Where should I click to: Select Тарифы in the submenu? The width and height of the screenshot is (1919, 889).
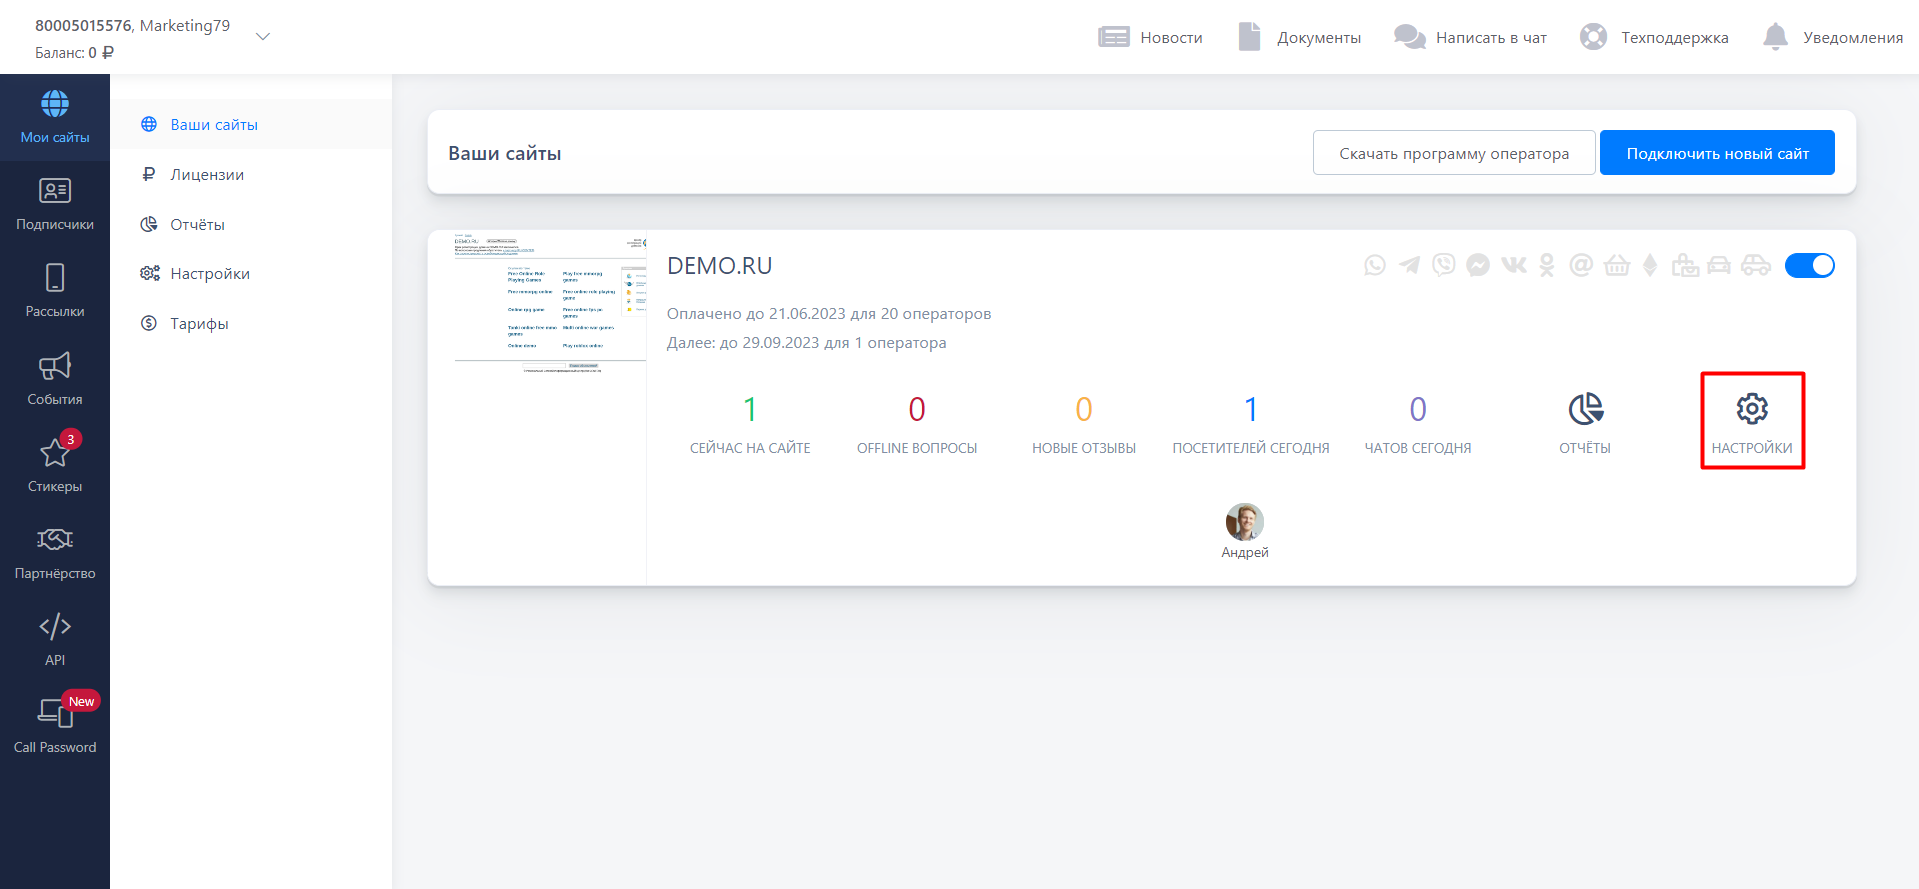click(199, 323)
